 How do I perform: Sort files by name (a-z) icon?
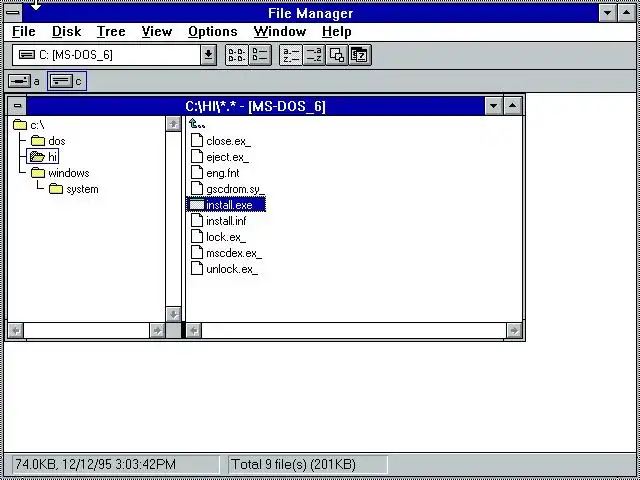click(291, 55)
